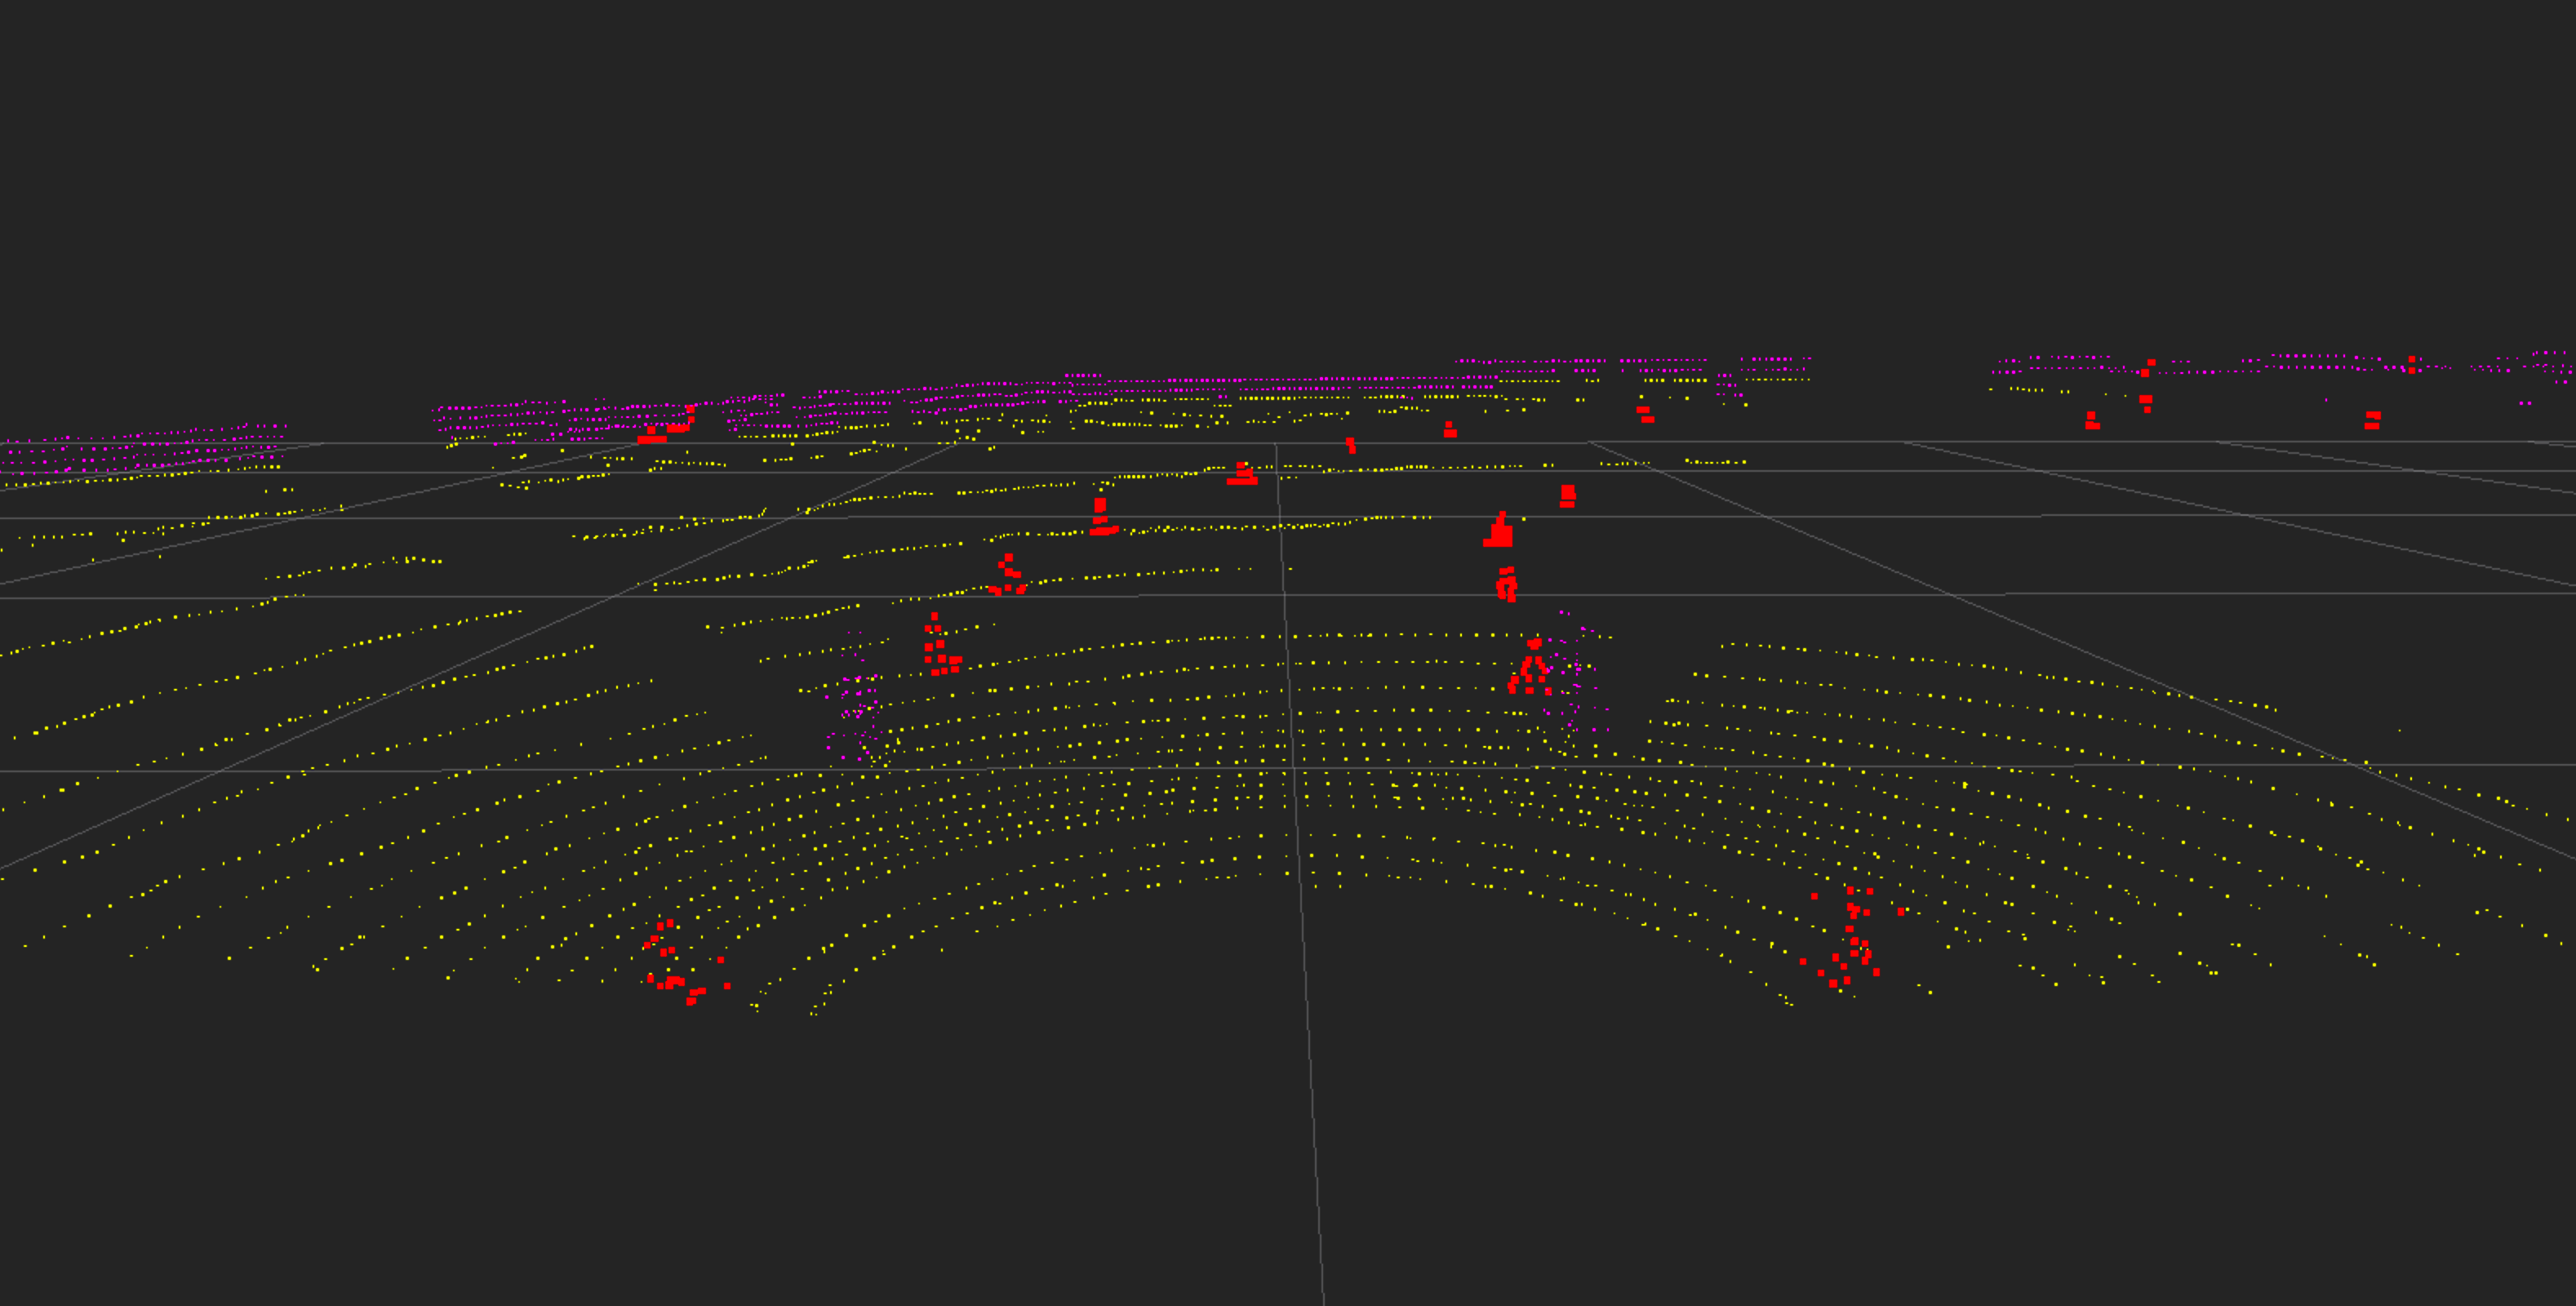Click the grid intersection nearest the viewer at center
This screenshot has width=2576, height=1306.
click(x=1293, y=768)
